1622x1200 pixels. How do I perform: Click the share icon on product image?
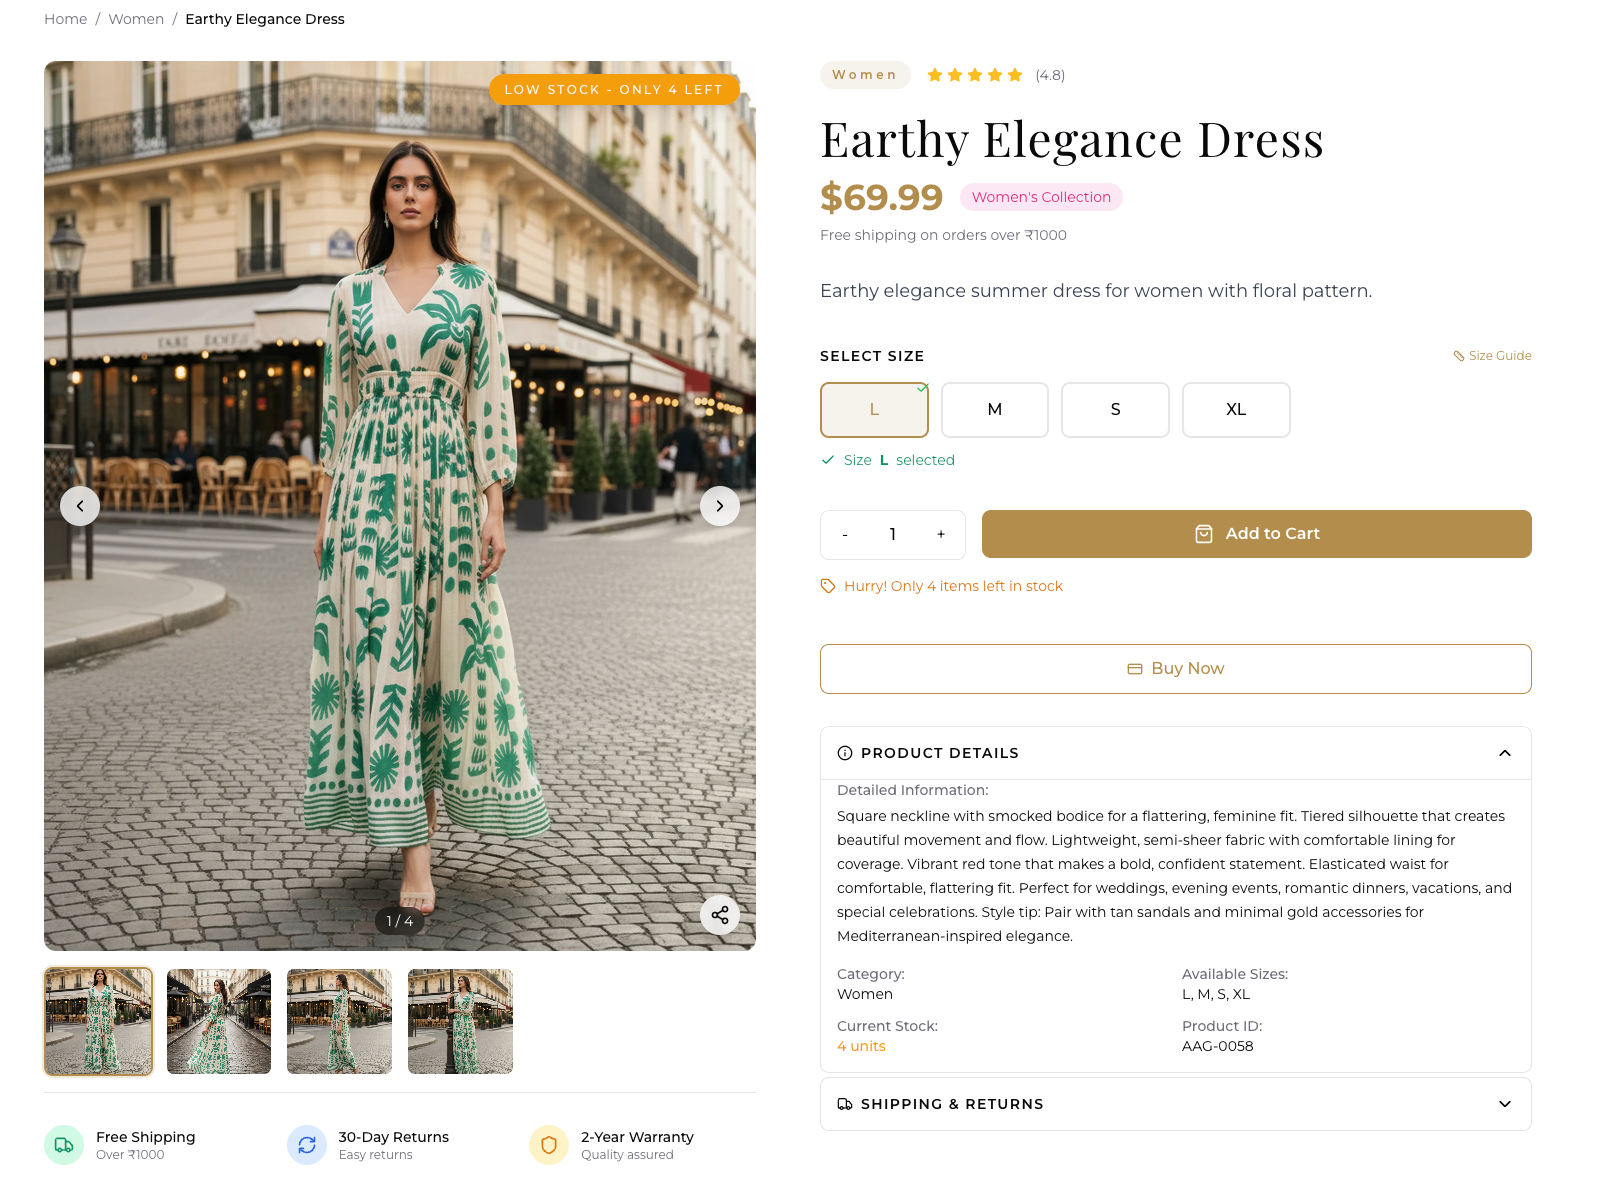719,915
